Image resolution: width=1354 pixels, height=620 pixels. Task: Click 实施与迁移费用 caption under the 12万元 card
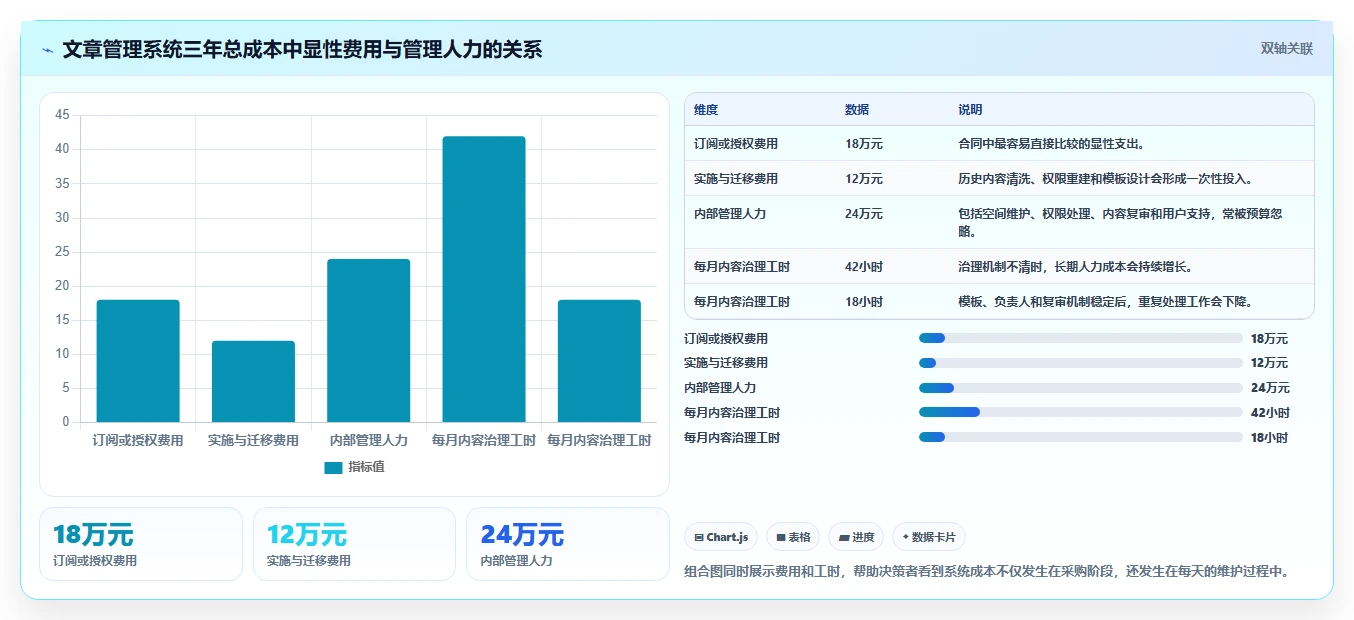(x=309, y=561)
